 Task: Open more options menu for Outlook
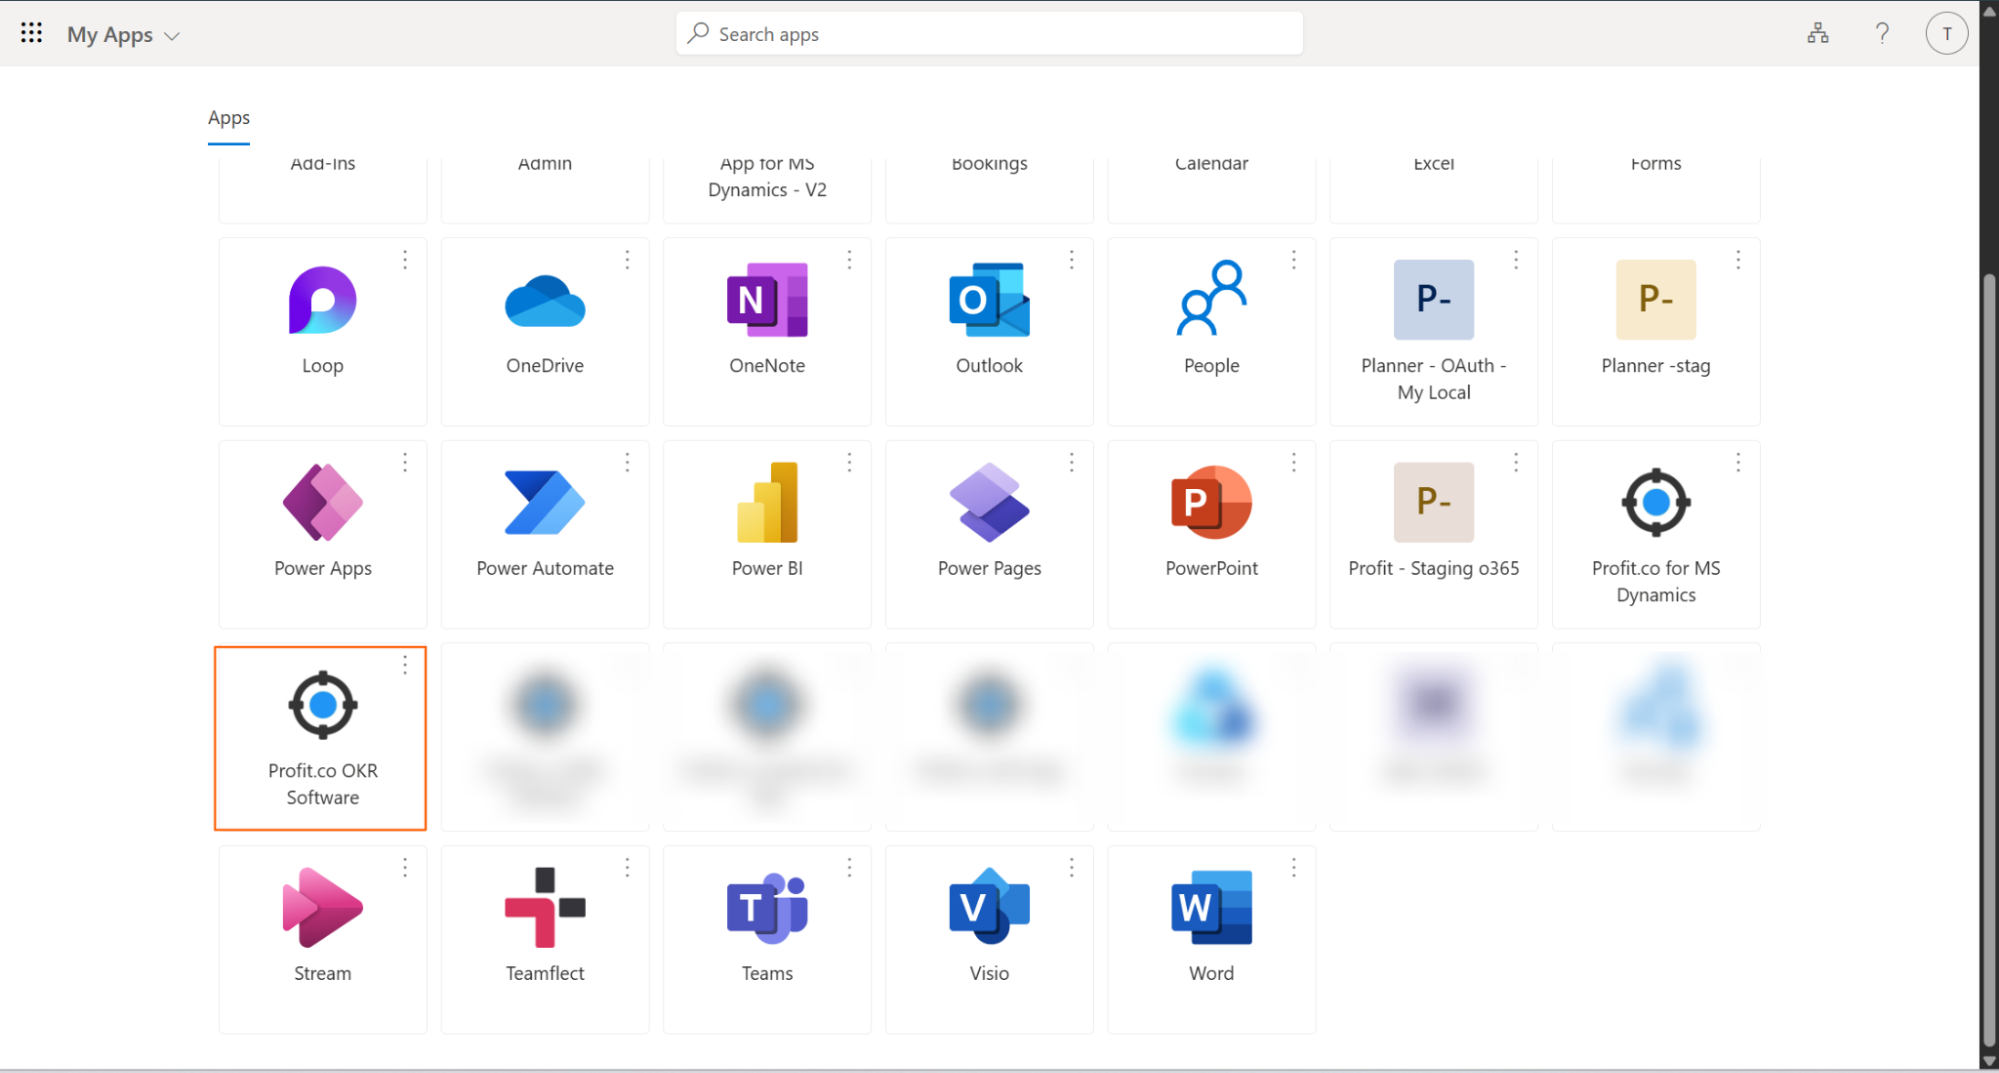pyautogui.click(x=1071, y=260)
